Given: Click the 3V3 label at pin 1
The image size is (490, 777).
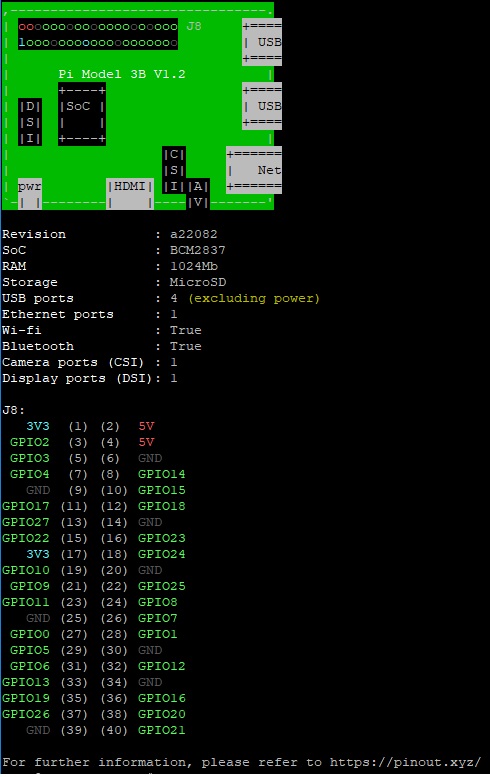Looking at the screenshot, I should coord(38,426).
